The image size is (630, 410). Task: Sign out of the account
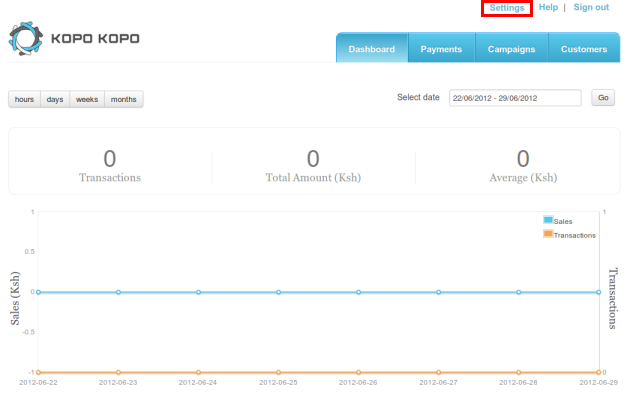[591, 8]
